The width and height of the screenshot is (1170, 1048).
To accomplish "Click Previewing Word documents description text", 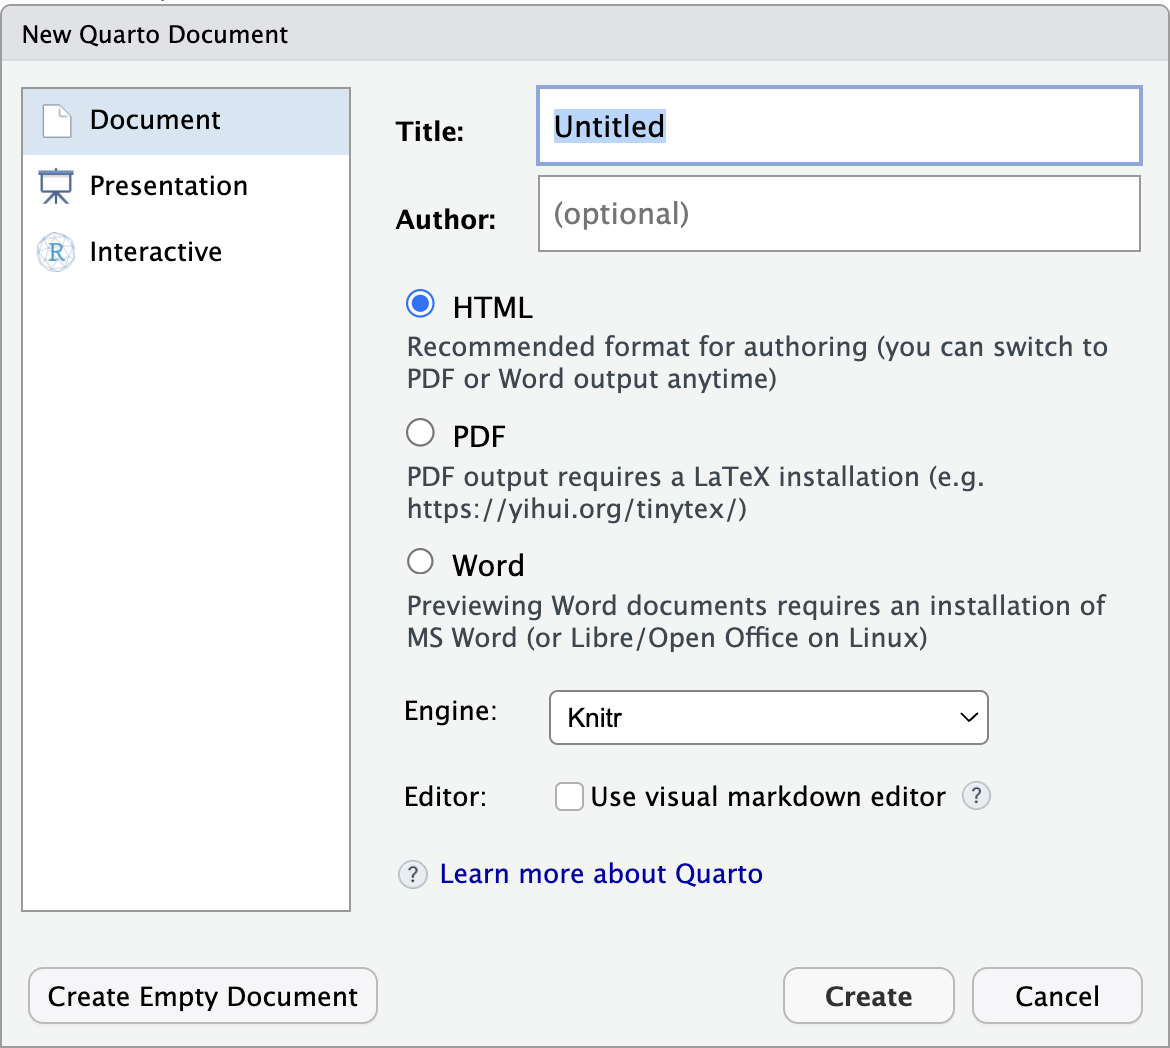I will point(756,622).
